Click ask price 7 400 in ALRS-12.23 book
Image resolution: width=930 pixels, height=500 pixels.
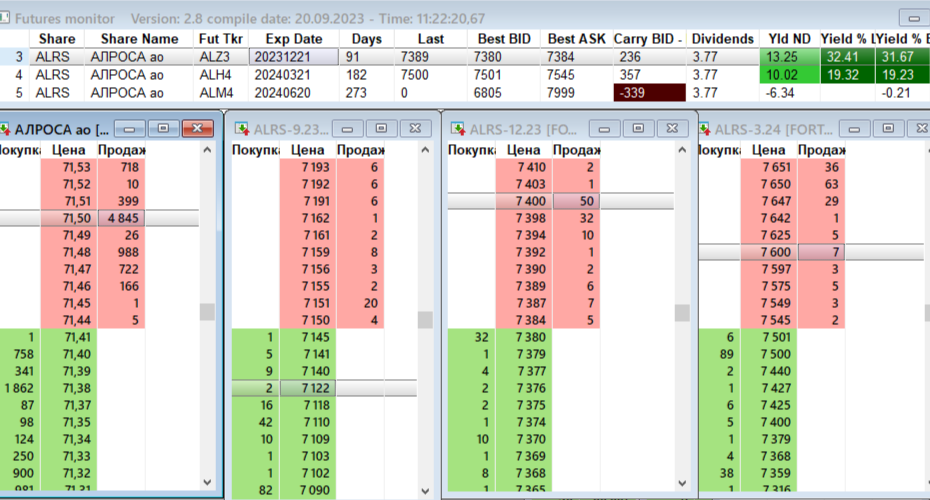click(x=524, y=201)
